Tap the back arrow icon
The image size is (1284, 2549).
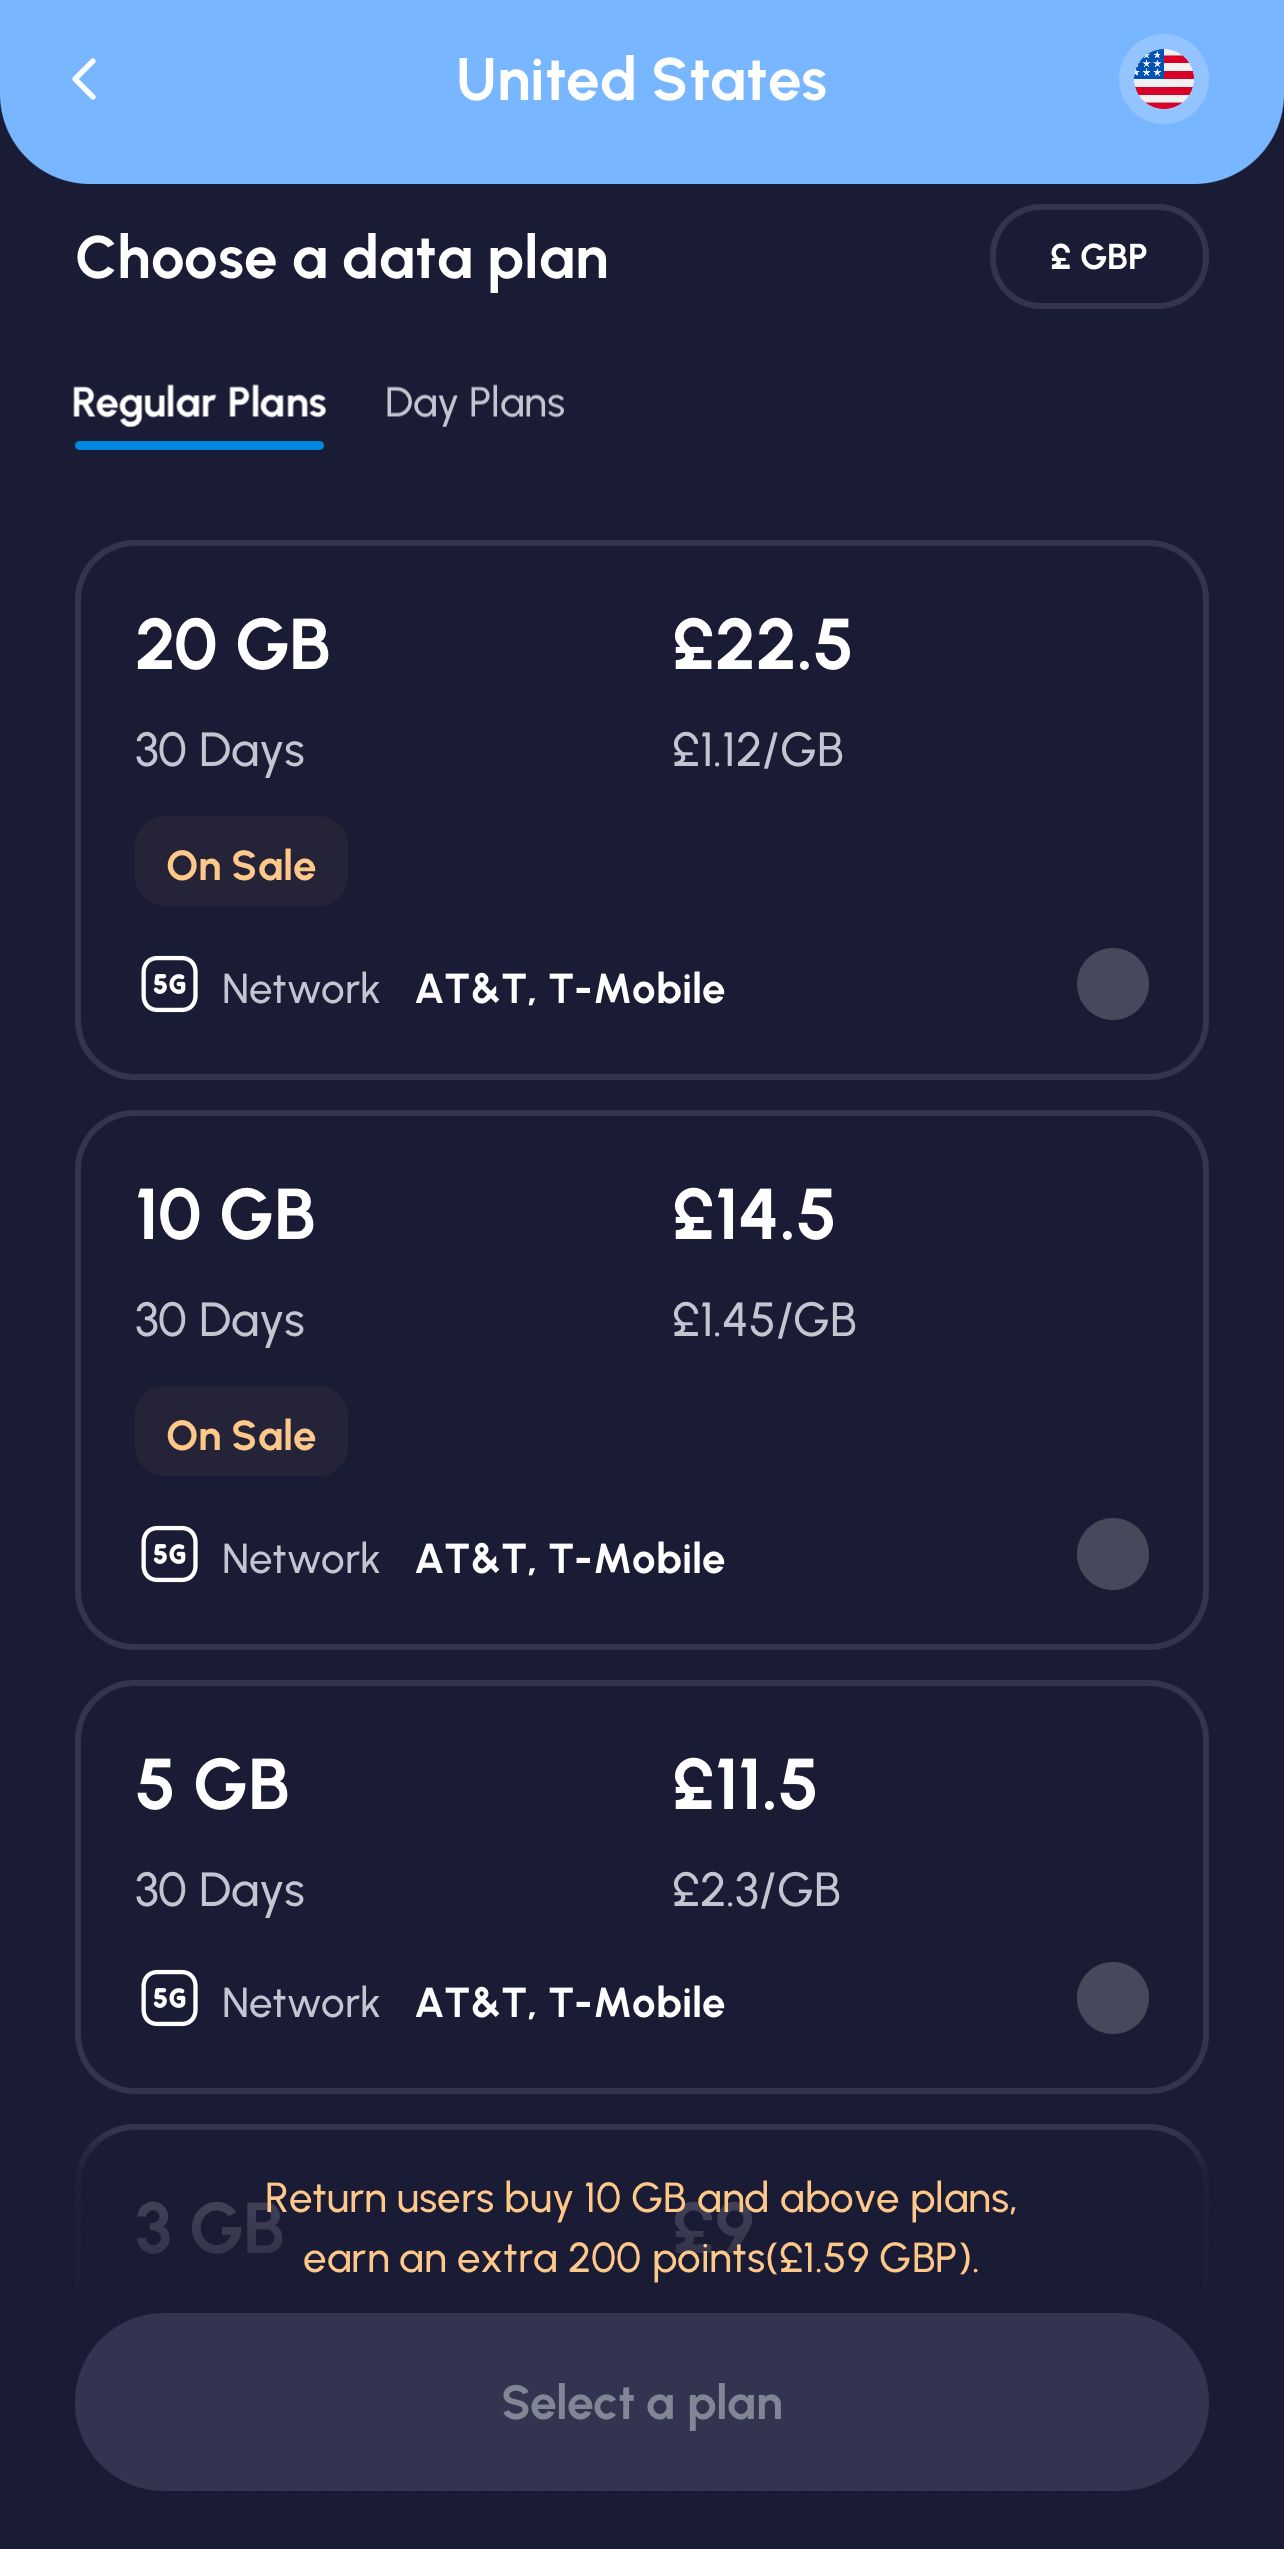pos(86,80)
